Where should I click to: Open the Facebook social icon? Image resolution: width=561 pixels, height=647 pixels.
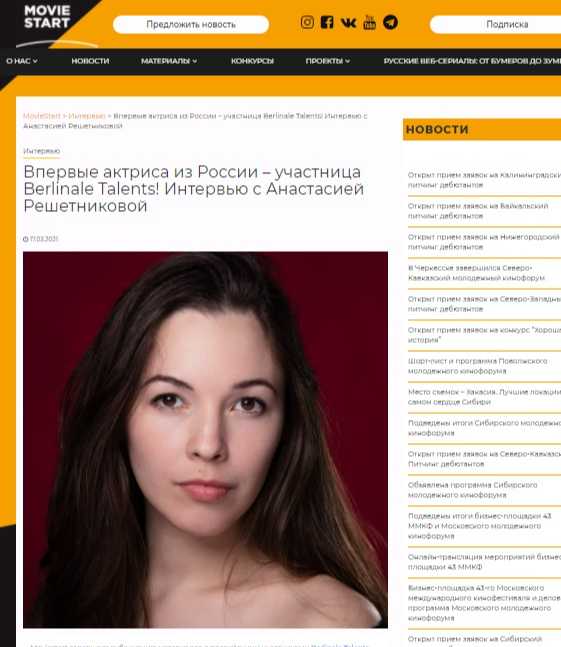pos(327,22)
